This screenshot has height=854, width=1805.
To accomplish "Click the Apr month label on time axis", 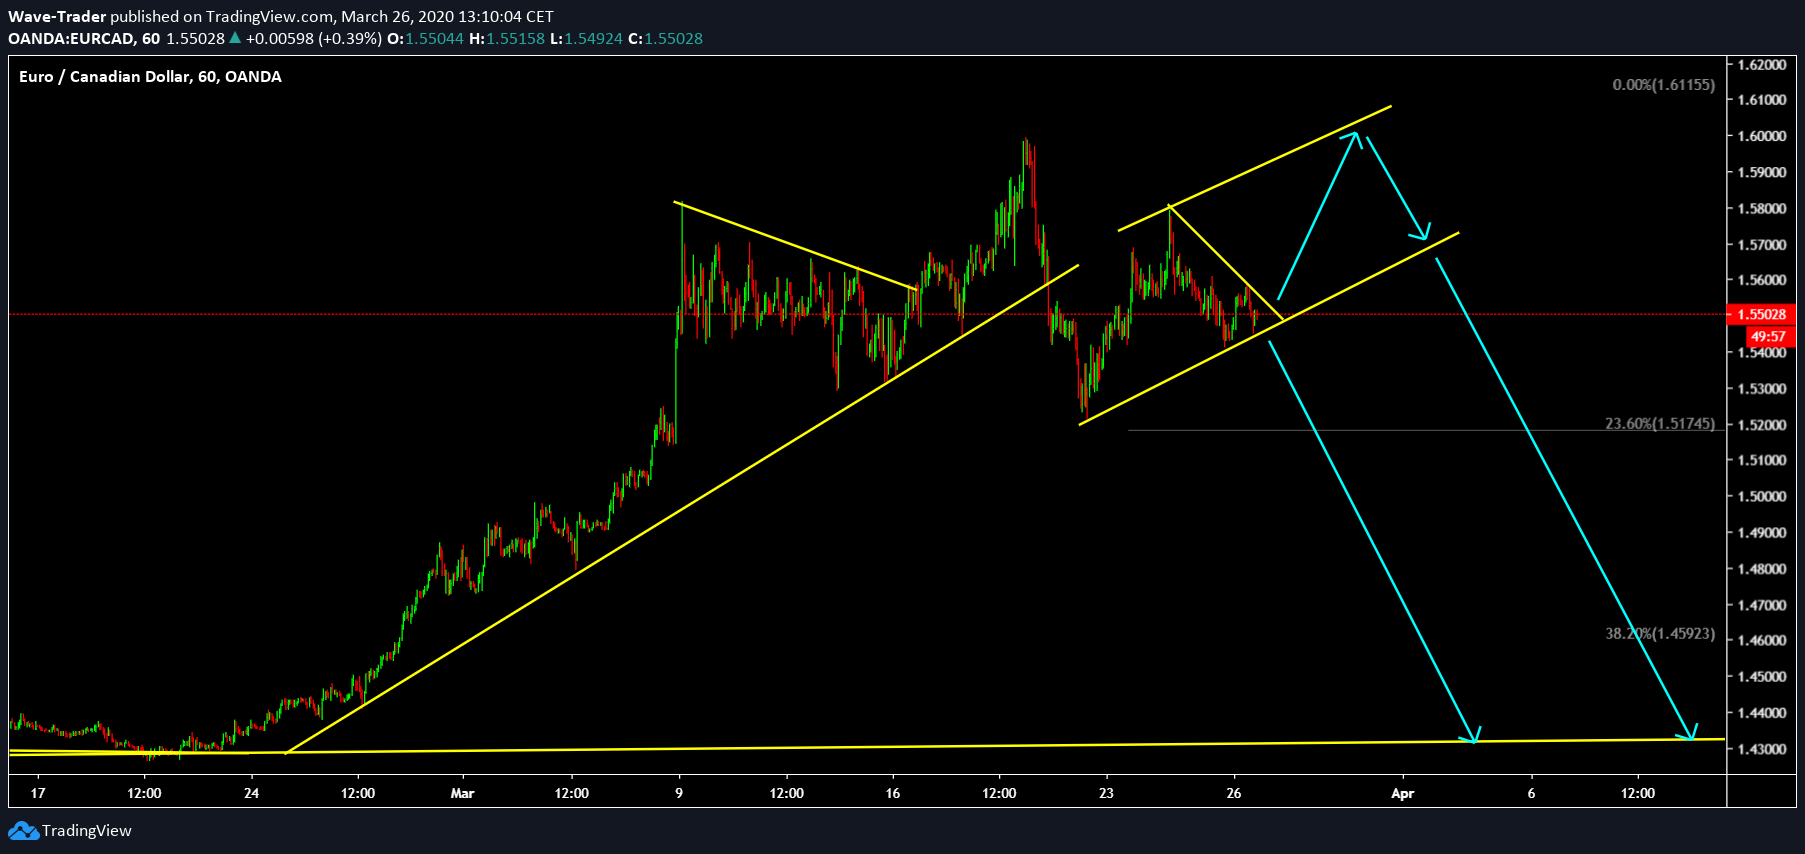I will pos(1403,793).
